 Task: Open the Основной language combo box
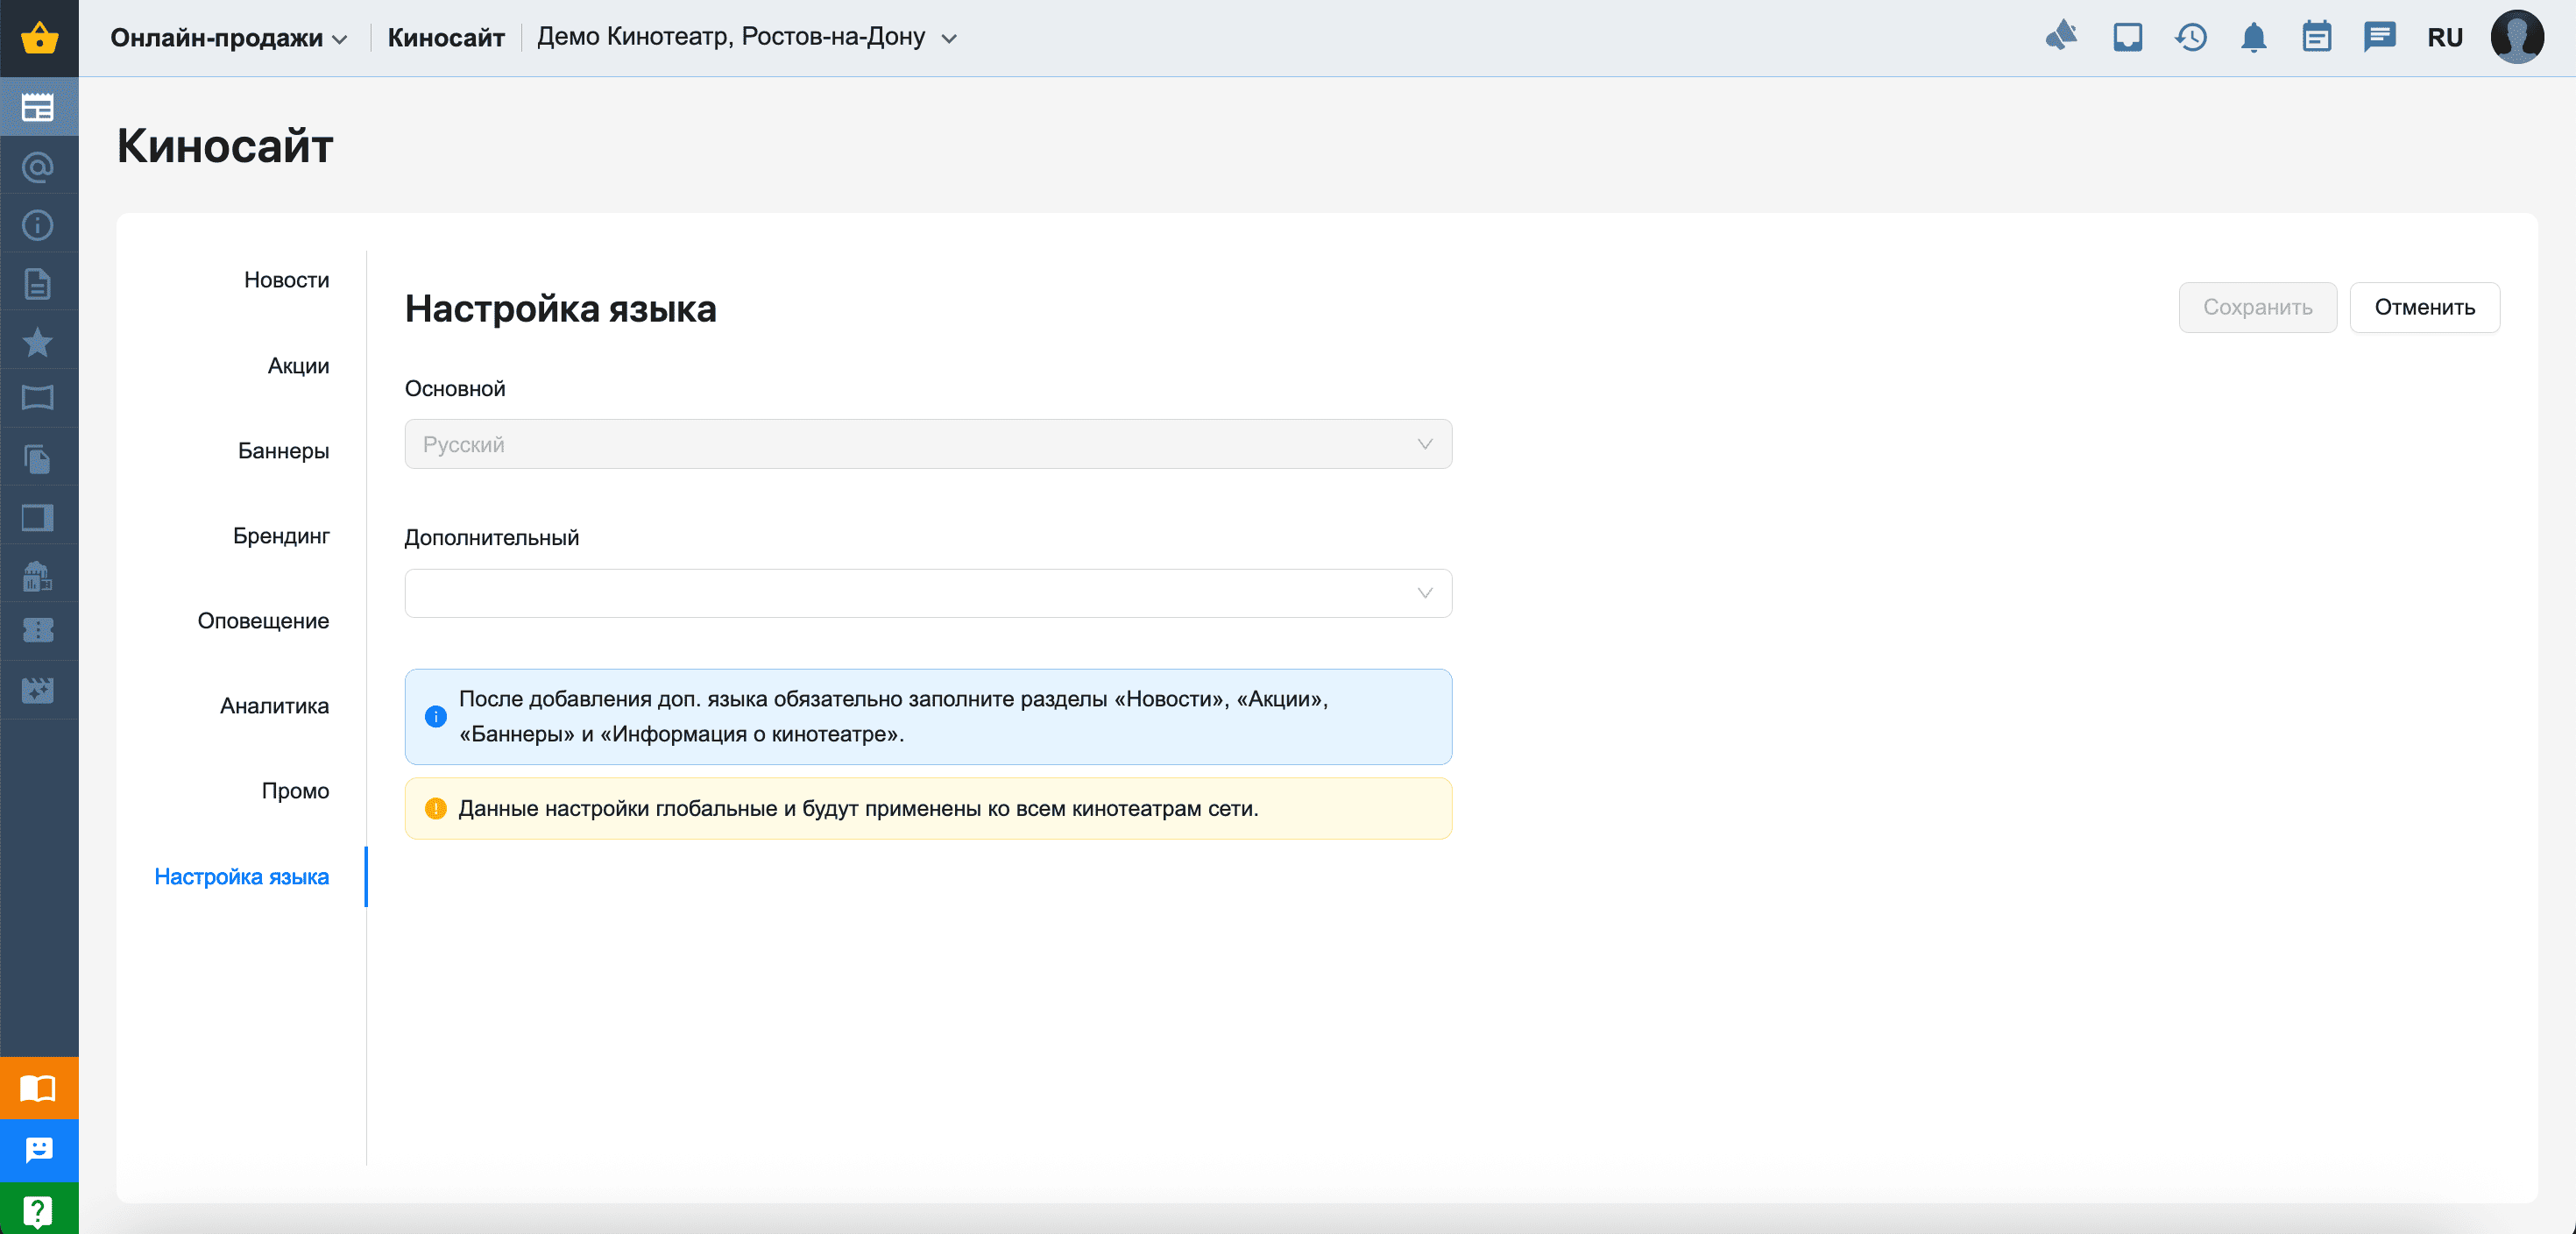[927, 444]
